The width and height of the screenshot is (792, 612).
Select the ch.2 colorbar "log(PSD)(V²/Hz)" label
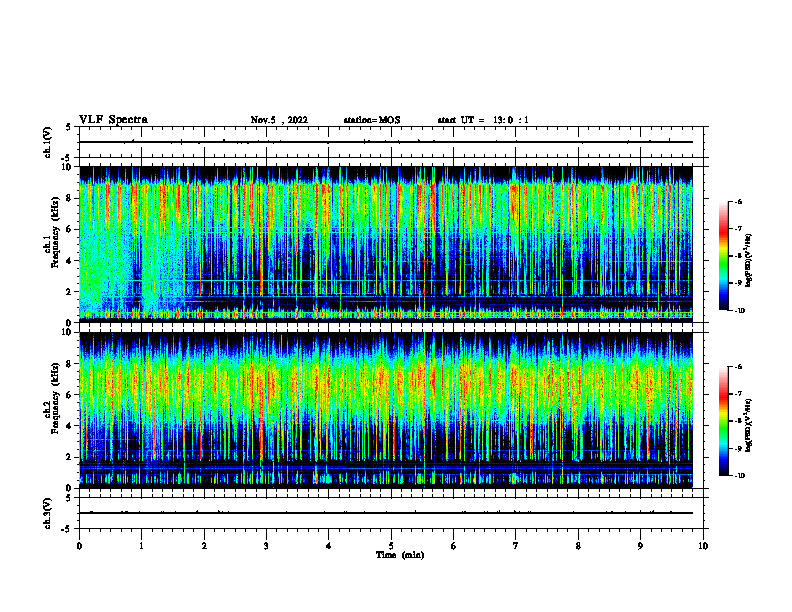[749, 425]
